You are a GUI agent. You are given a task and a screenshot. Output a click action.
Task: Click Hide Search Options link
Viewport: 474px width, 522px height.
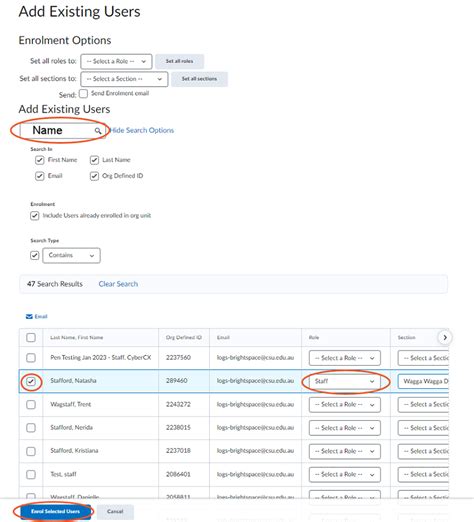(x=142, y=130)
